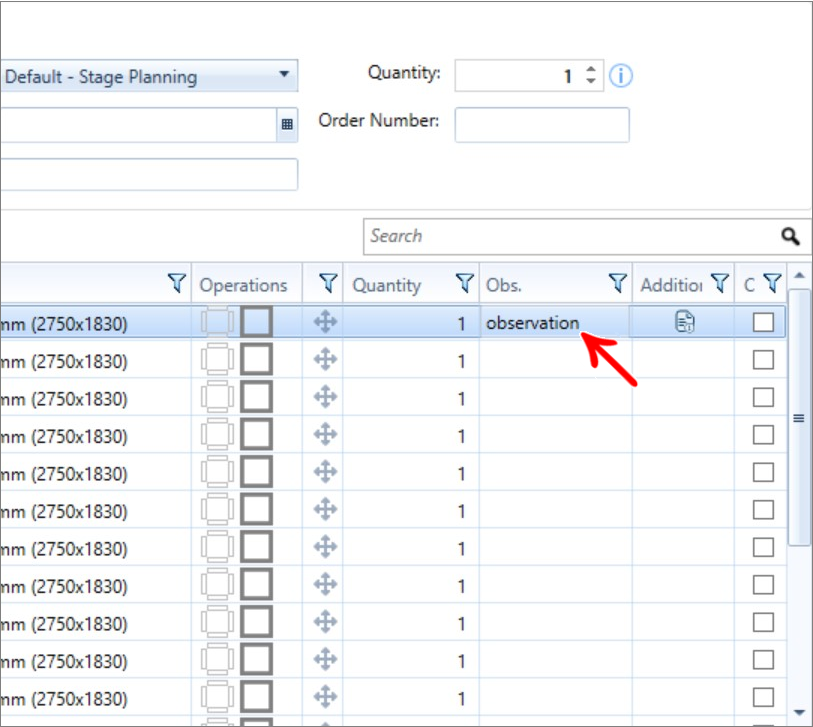Image resolution: width=813 pixels, height=727 pixels.
Task: Focus the field left of grid picker
Action: click(x=138, y=125)
